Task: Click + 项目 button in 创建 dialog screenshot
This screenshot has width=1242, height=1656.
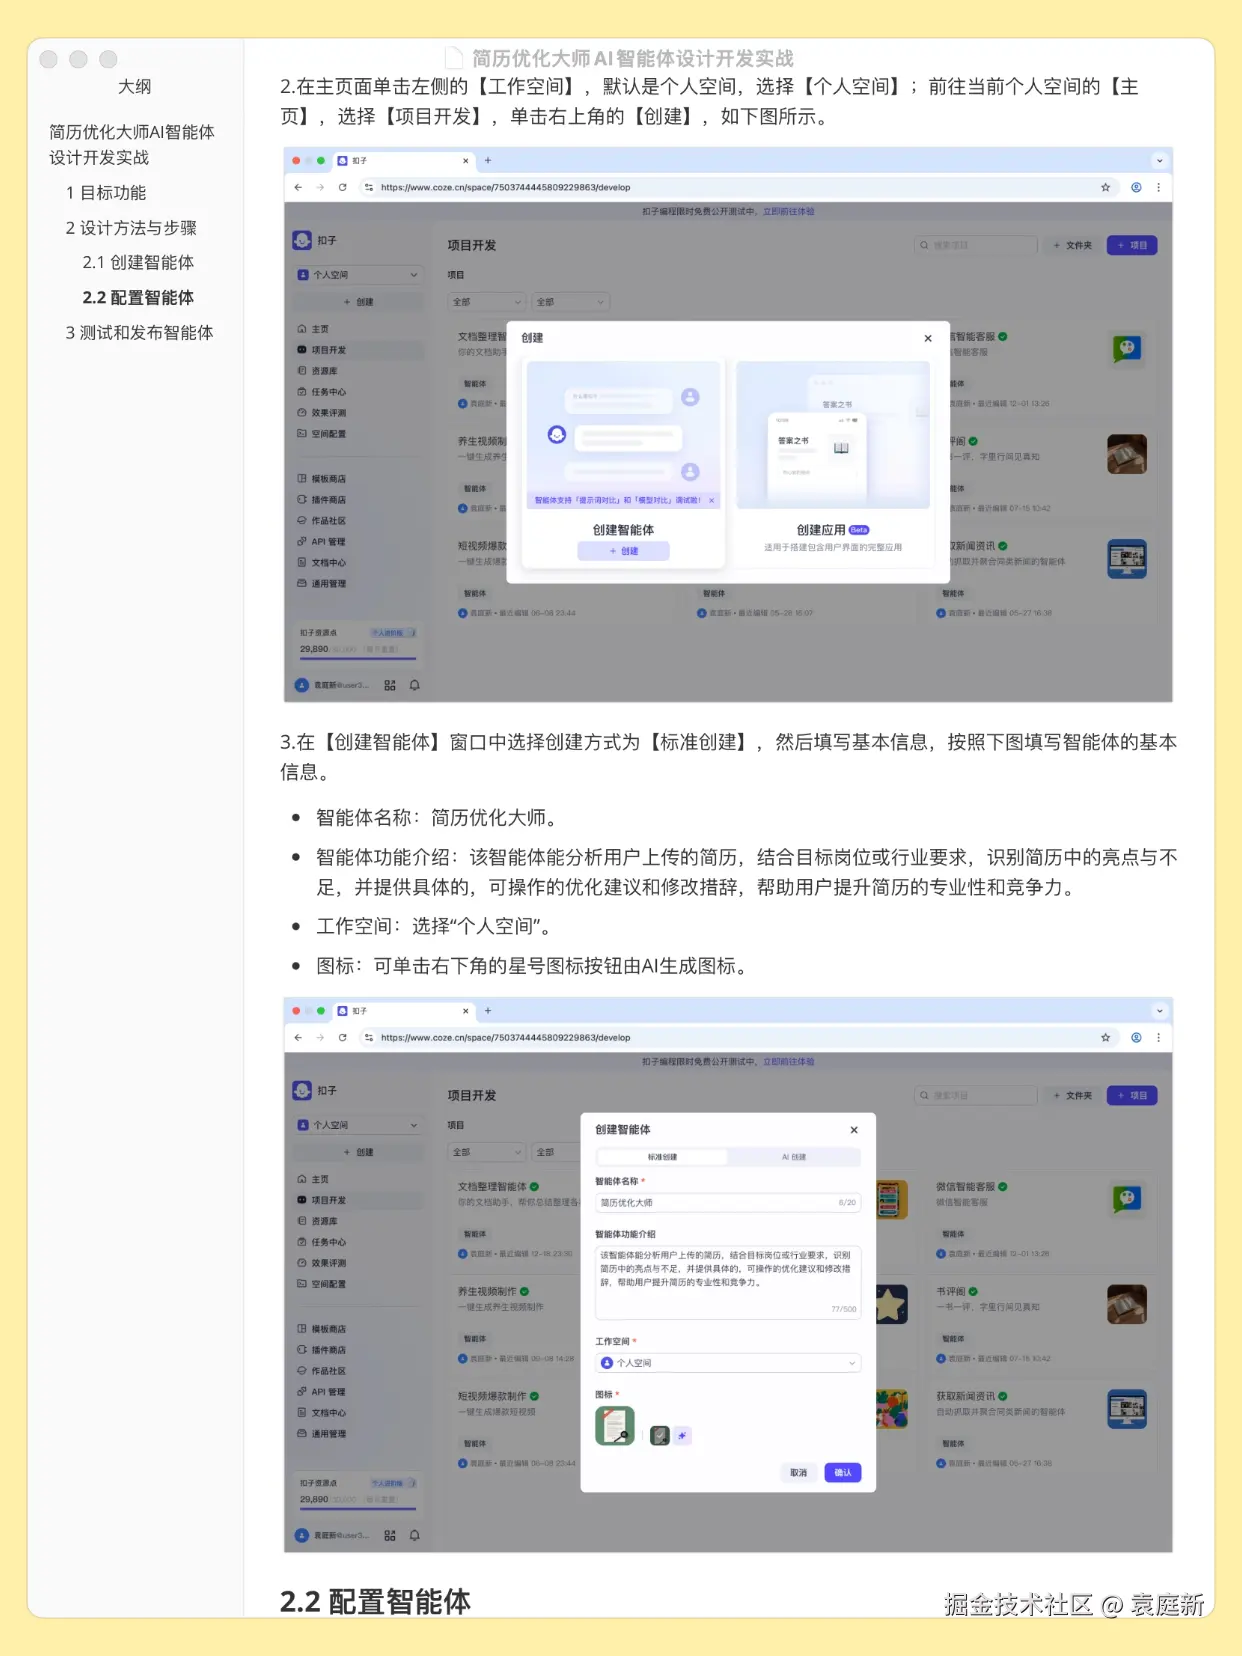Action: coord(1132,245)
